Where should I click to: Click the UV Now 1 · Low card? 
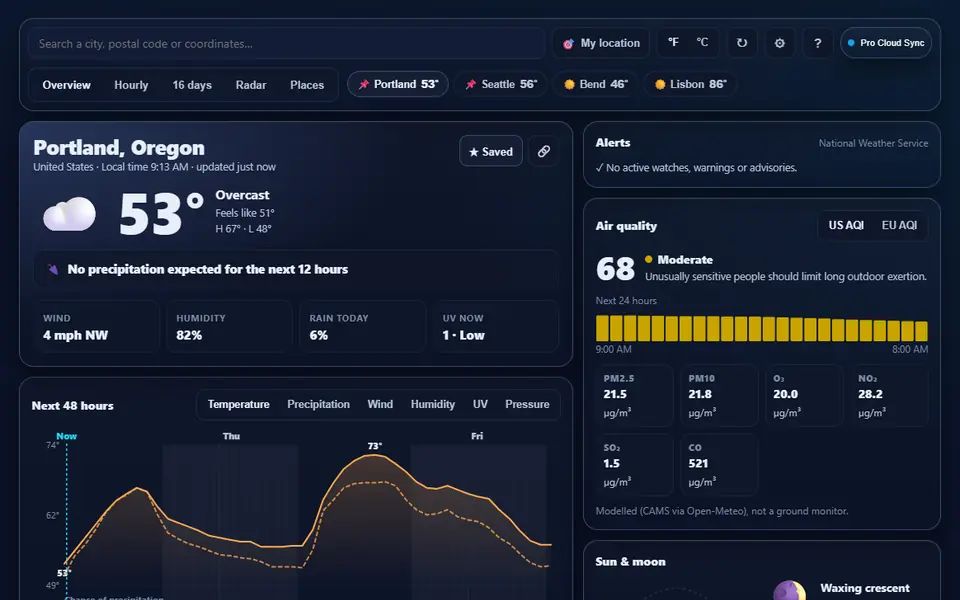[x=495, y=326]
